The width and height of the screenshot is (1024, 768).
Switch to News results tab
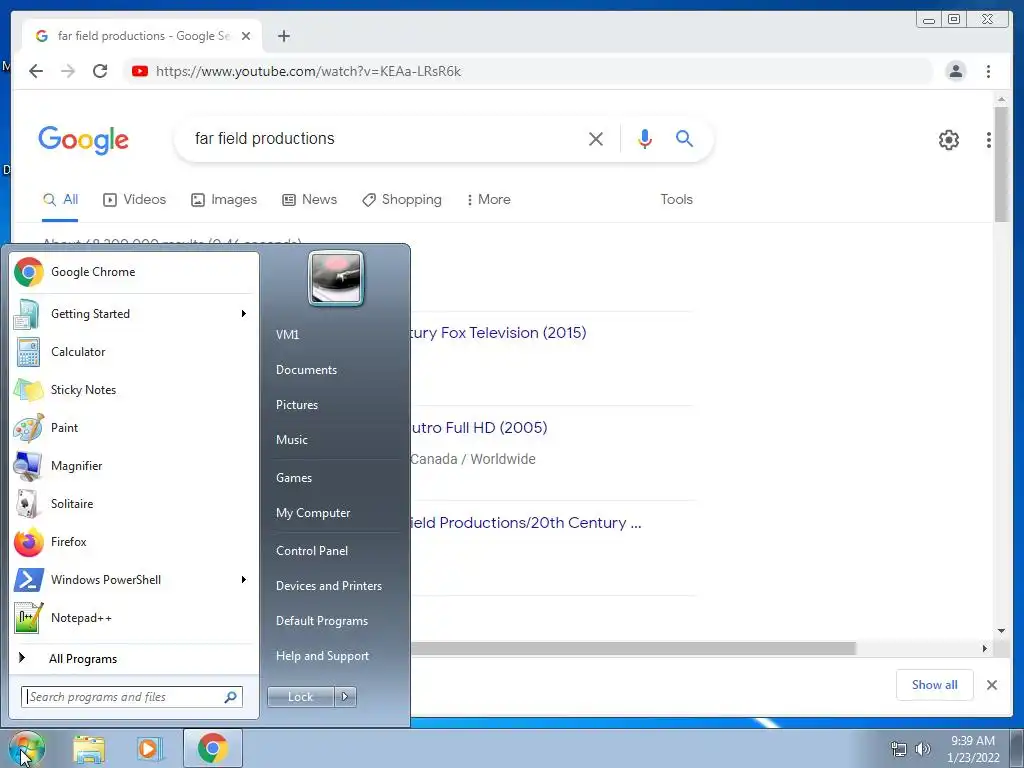(x=310, y=199)
